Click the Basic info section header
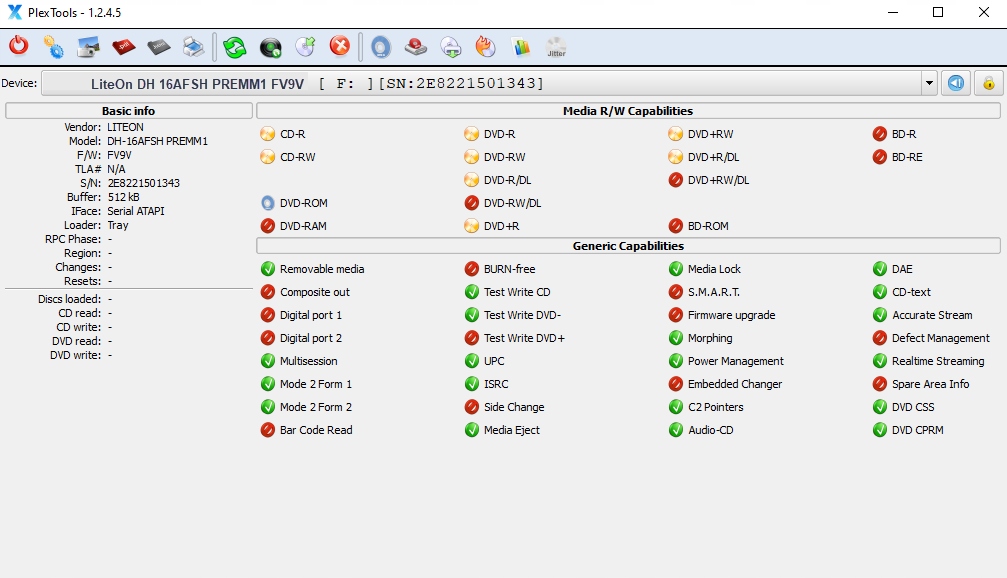Viewport: 1007px width, 578px height. 128,111
